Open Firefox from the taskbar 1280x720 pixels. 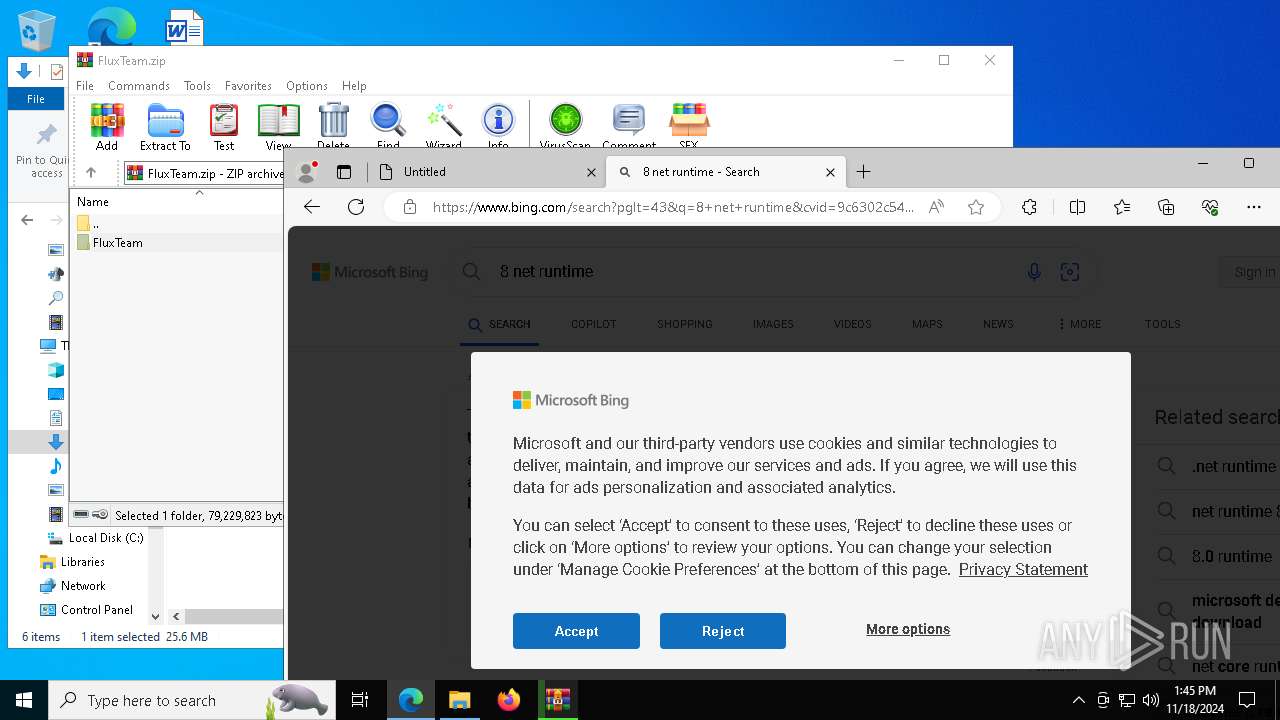(x=509, y=700)
